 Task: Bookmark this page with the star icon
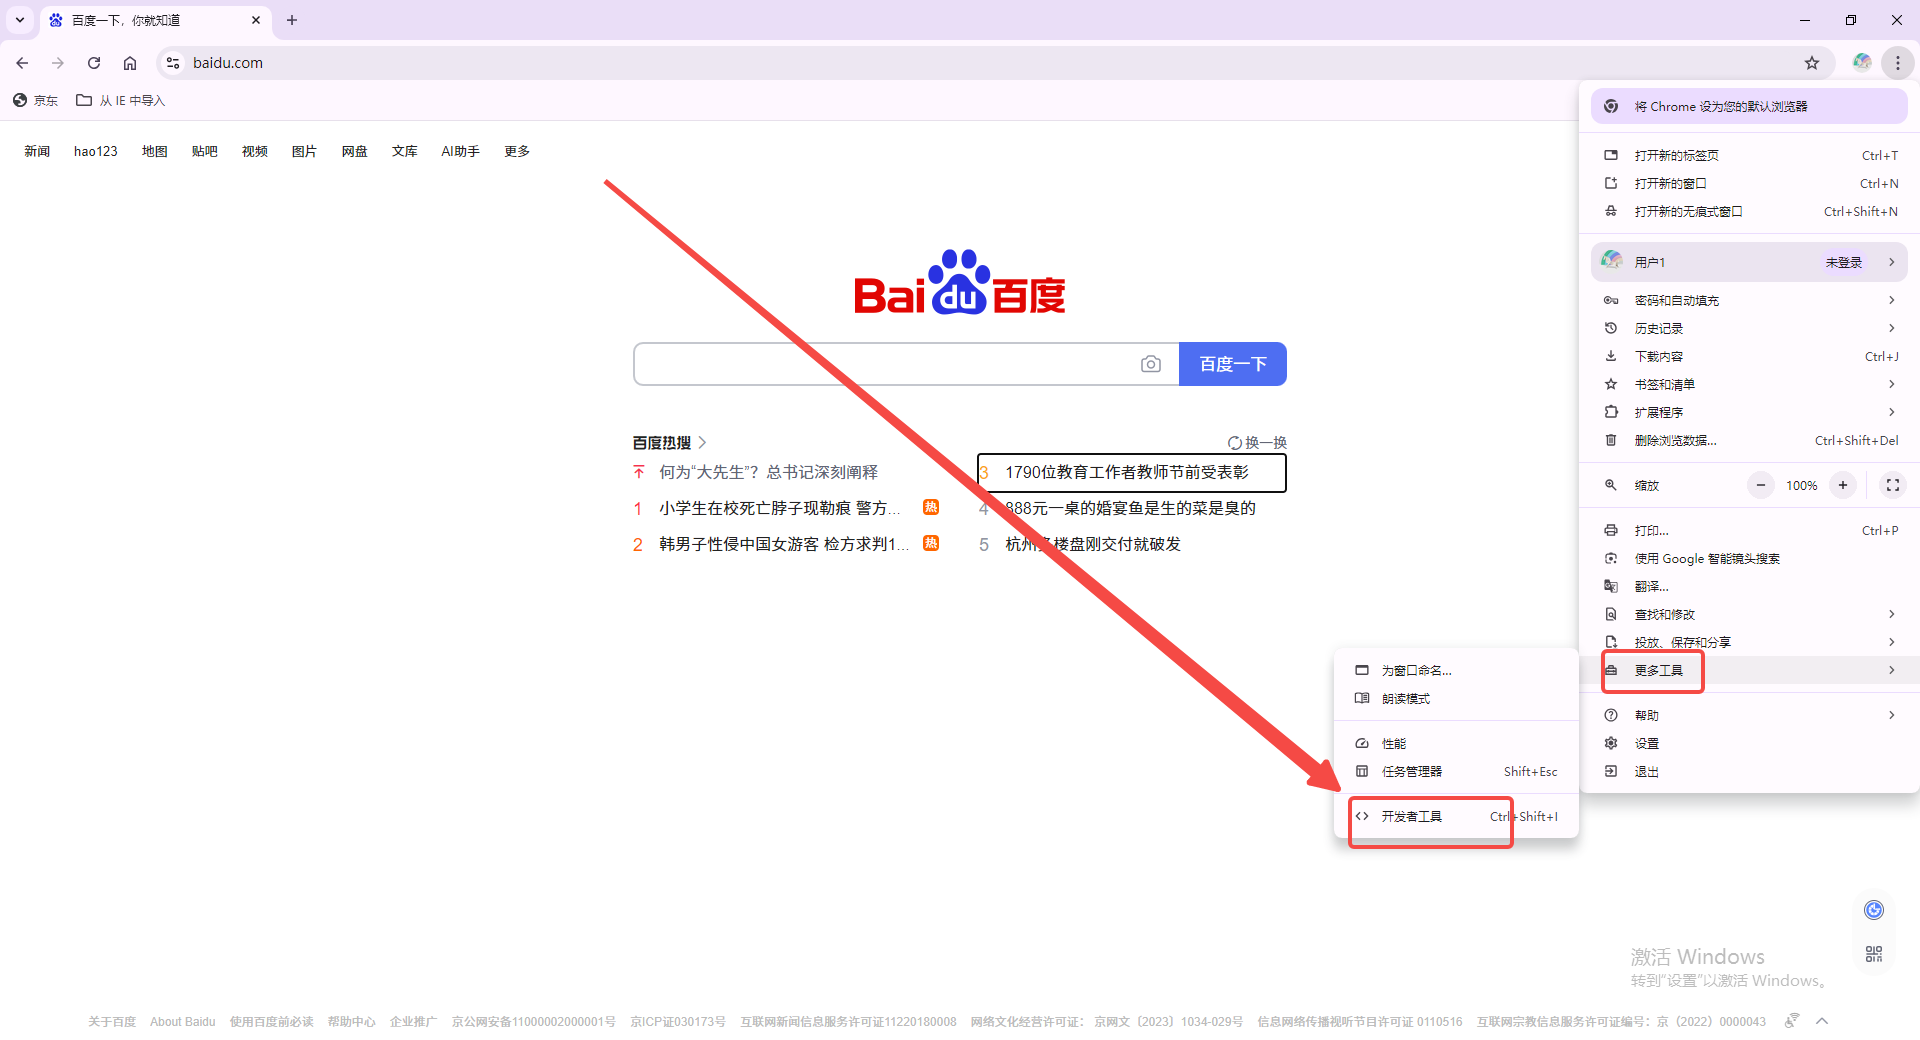1812,63
